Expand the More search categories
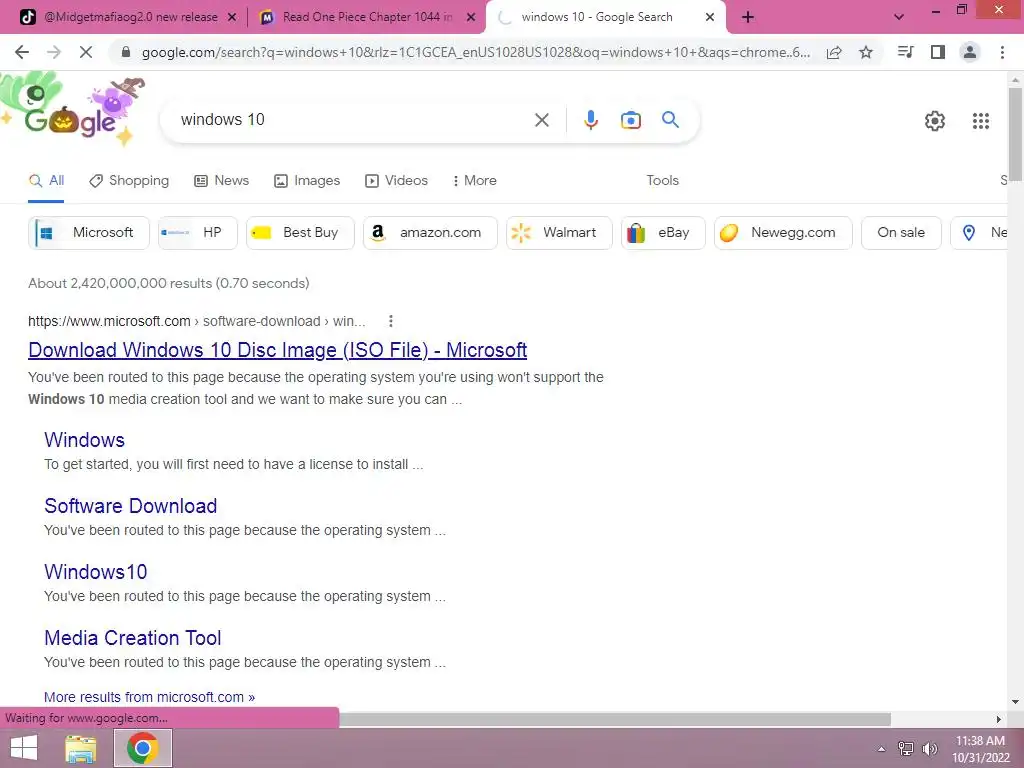The width and height of the screenshot is (1024, 768). pos(475,180)
